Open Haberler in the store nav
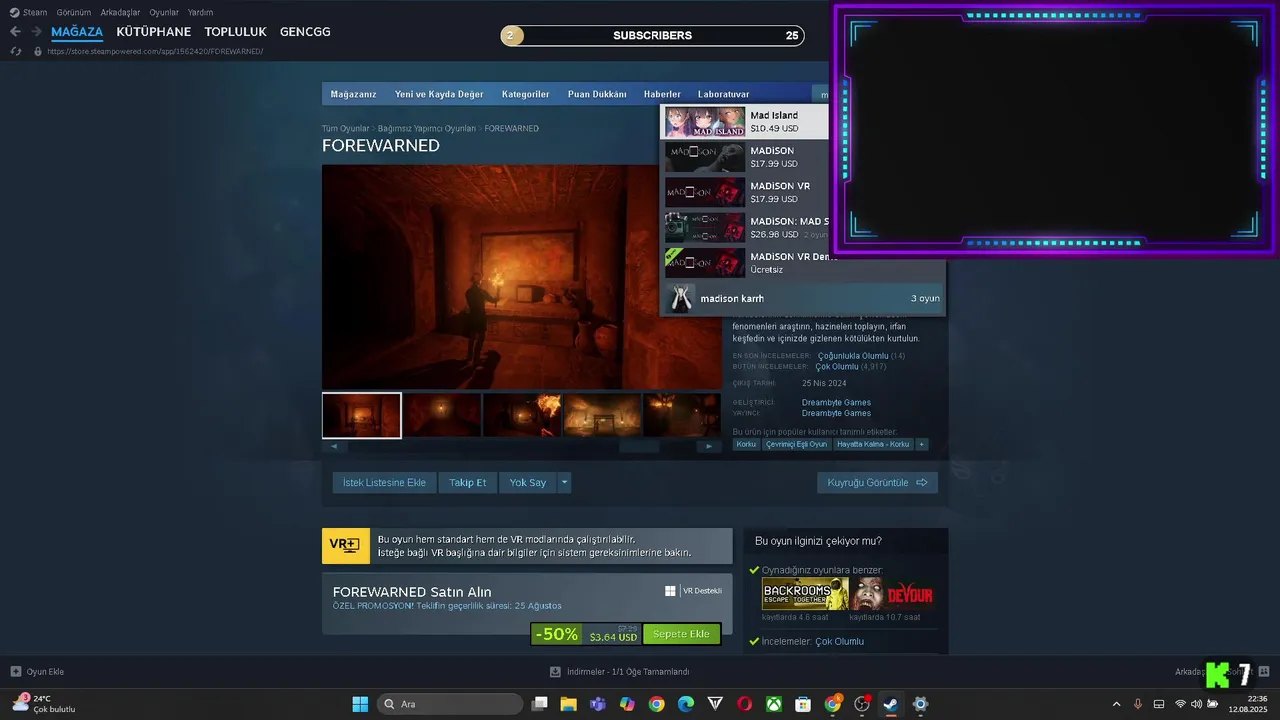This screenshot has width=1280, height=720. click(662, 94)
